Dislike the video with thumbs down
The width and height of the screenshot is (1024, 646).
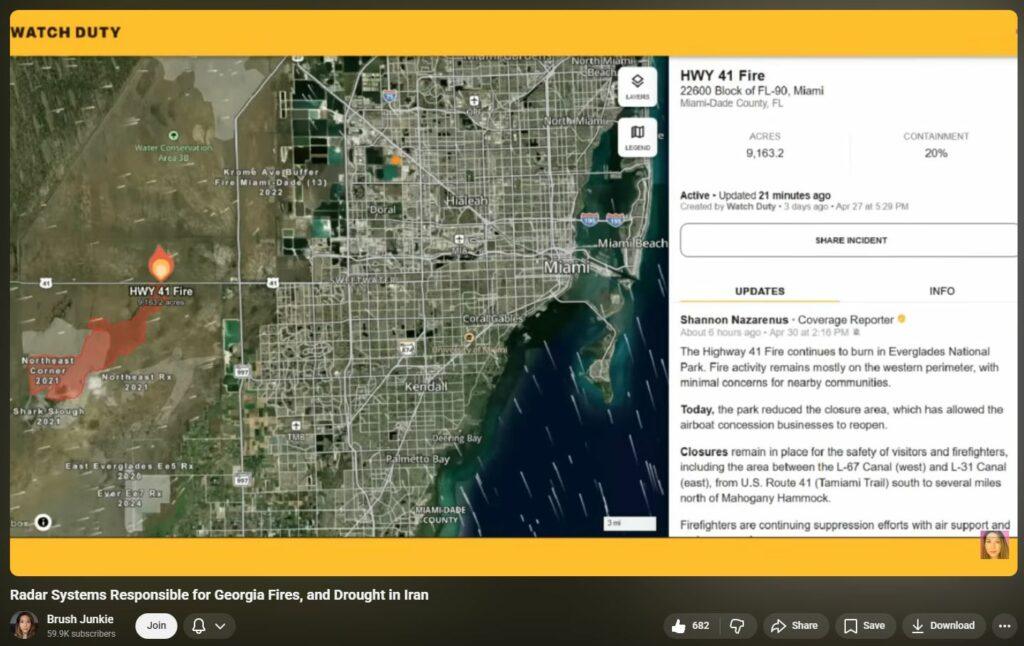click(x=737, y=626)
